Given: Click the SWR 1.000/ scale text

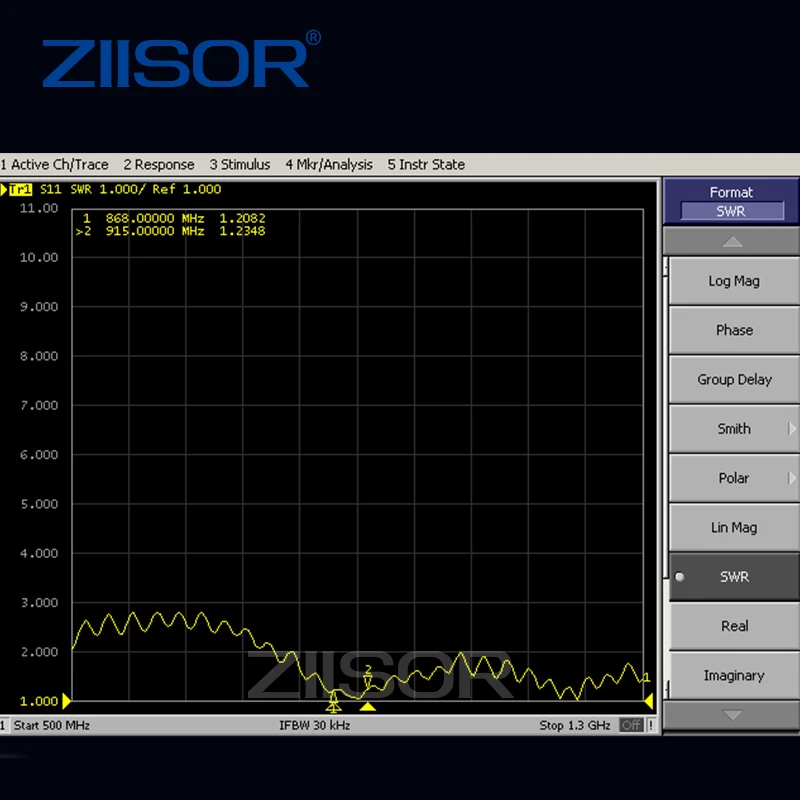Looking at the screenshot, I should (x=108, y=189).
